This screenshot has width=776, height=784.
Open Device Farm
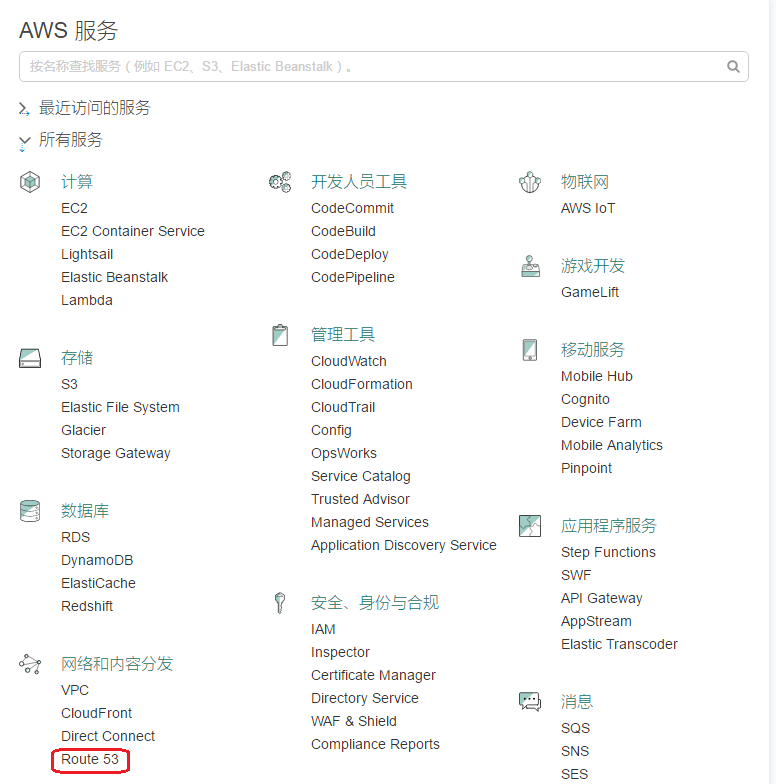click(601, 422)
